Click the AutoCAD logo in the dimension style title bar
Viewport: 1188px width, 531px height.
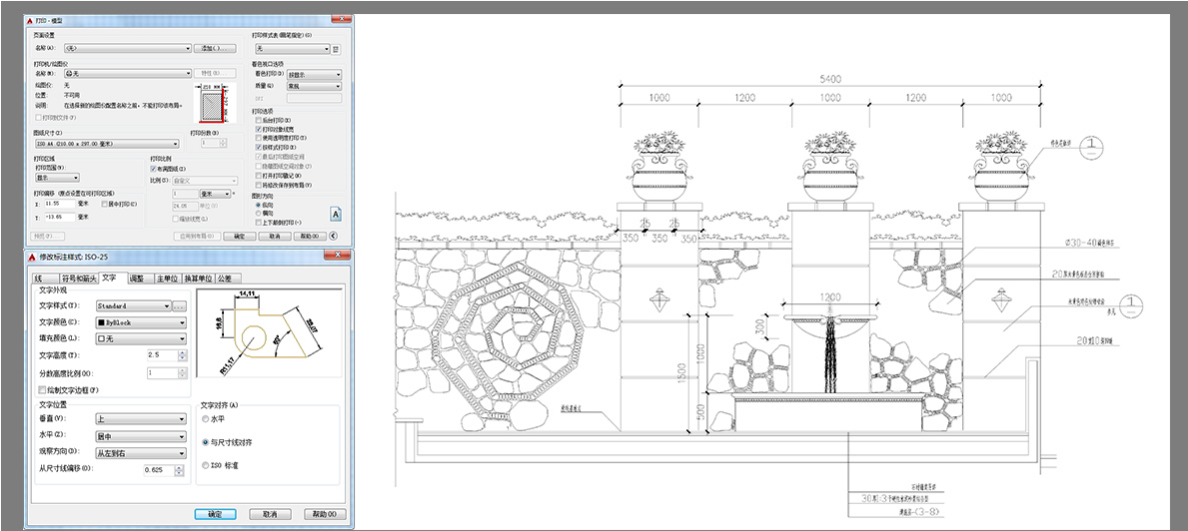point(31,257)
